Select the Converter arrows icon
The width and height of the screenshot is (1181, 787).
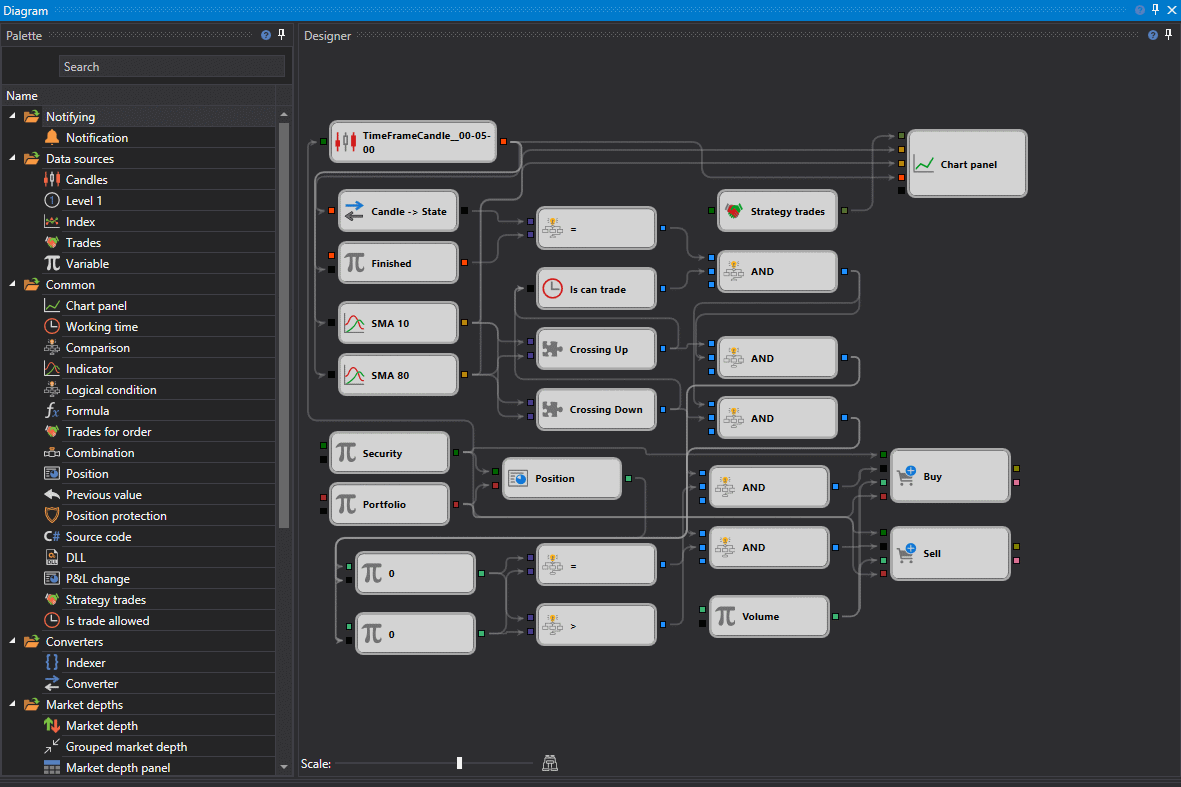click(52, 684)
